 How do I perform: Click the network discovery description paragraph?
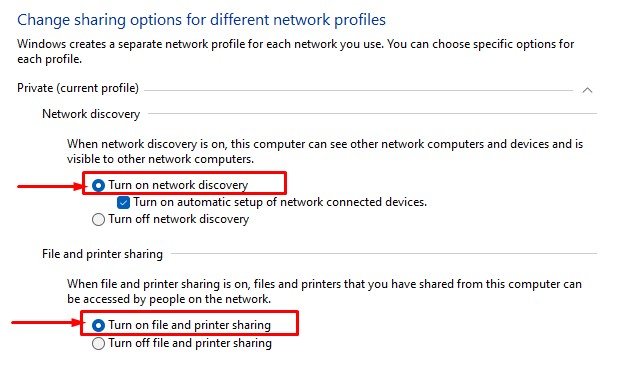pos(325,151)
